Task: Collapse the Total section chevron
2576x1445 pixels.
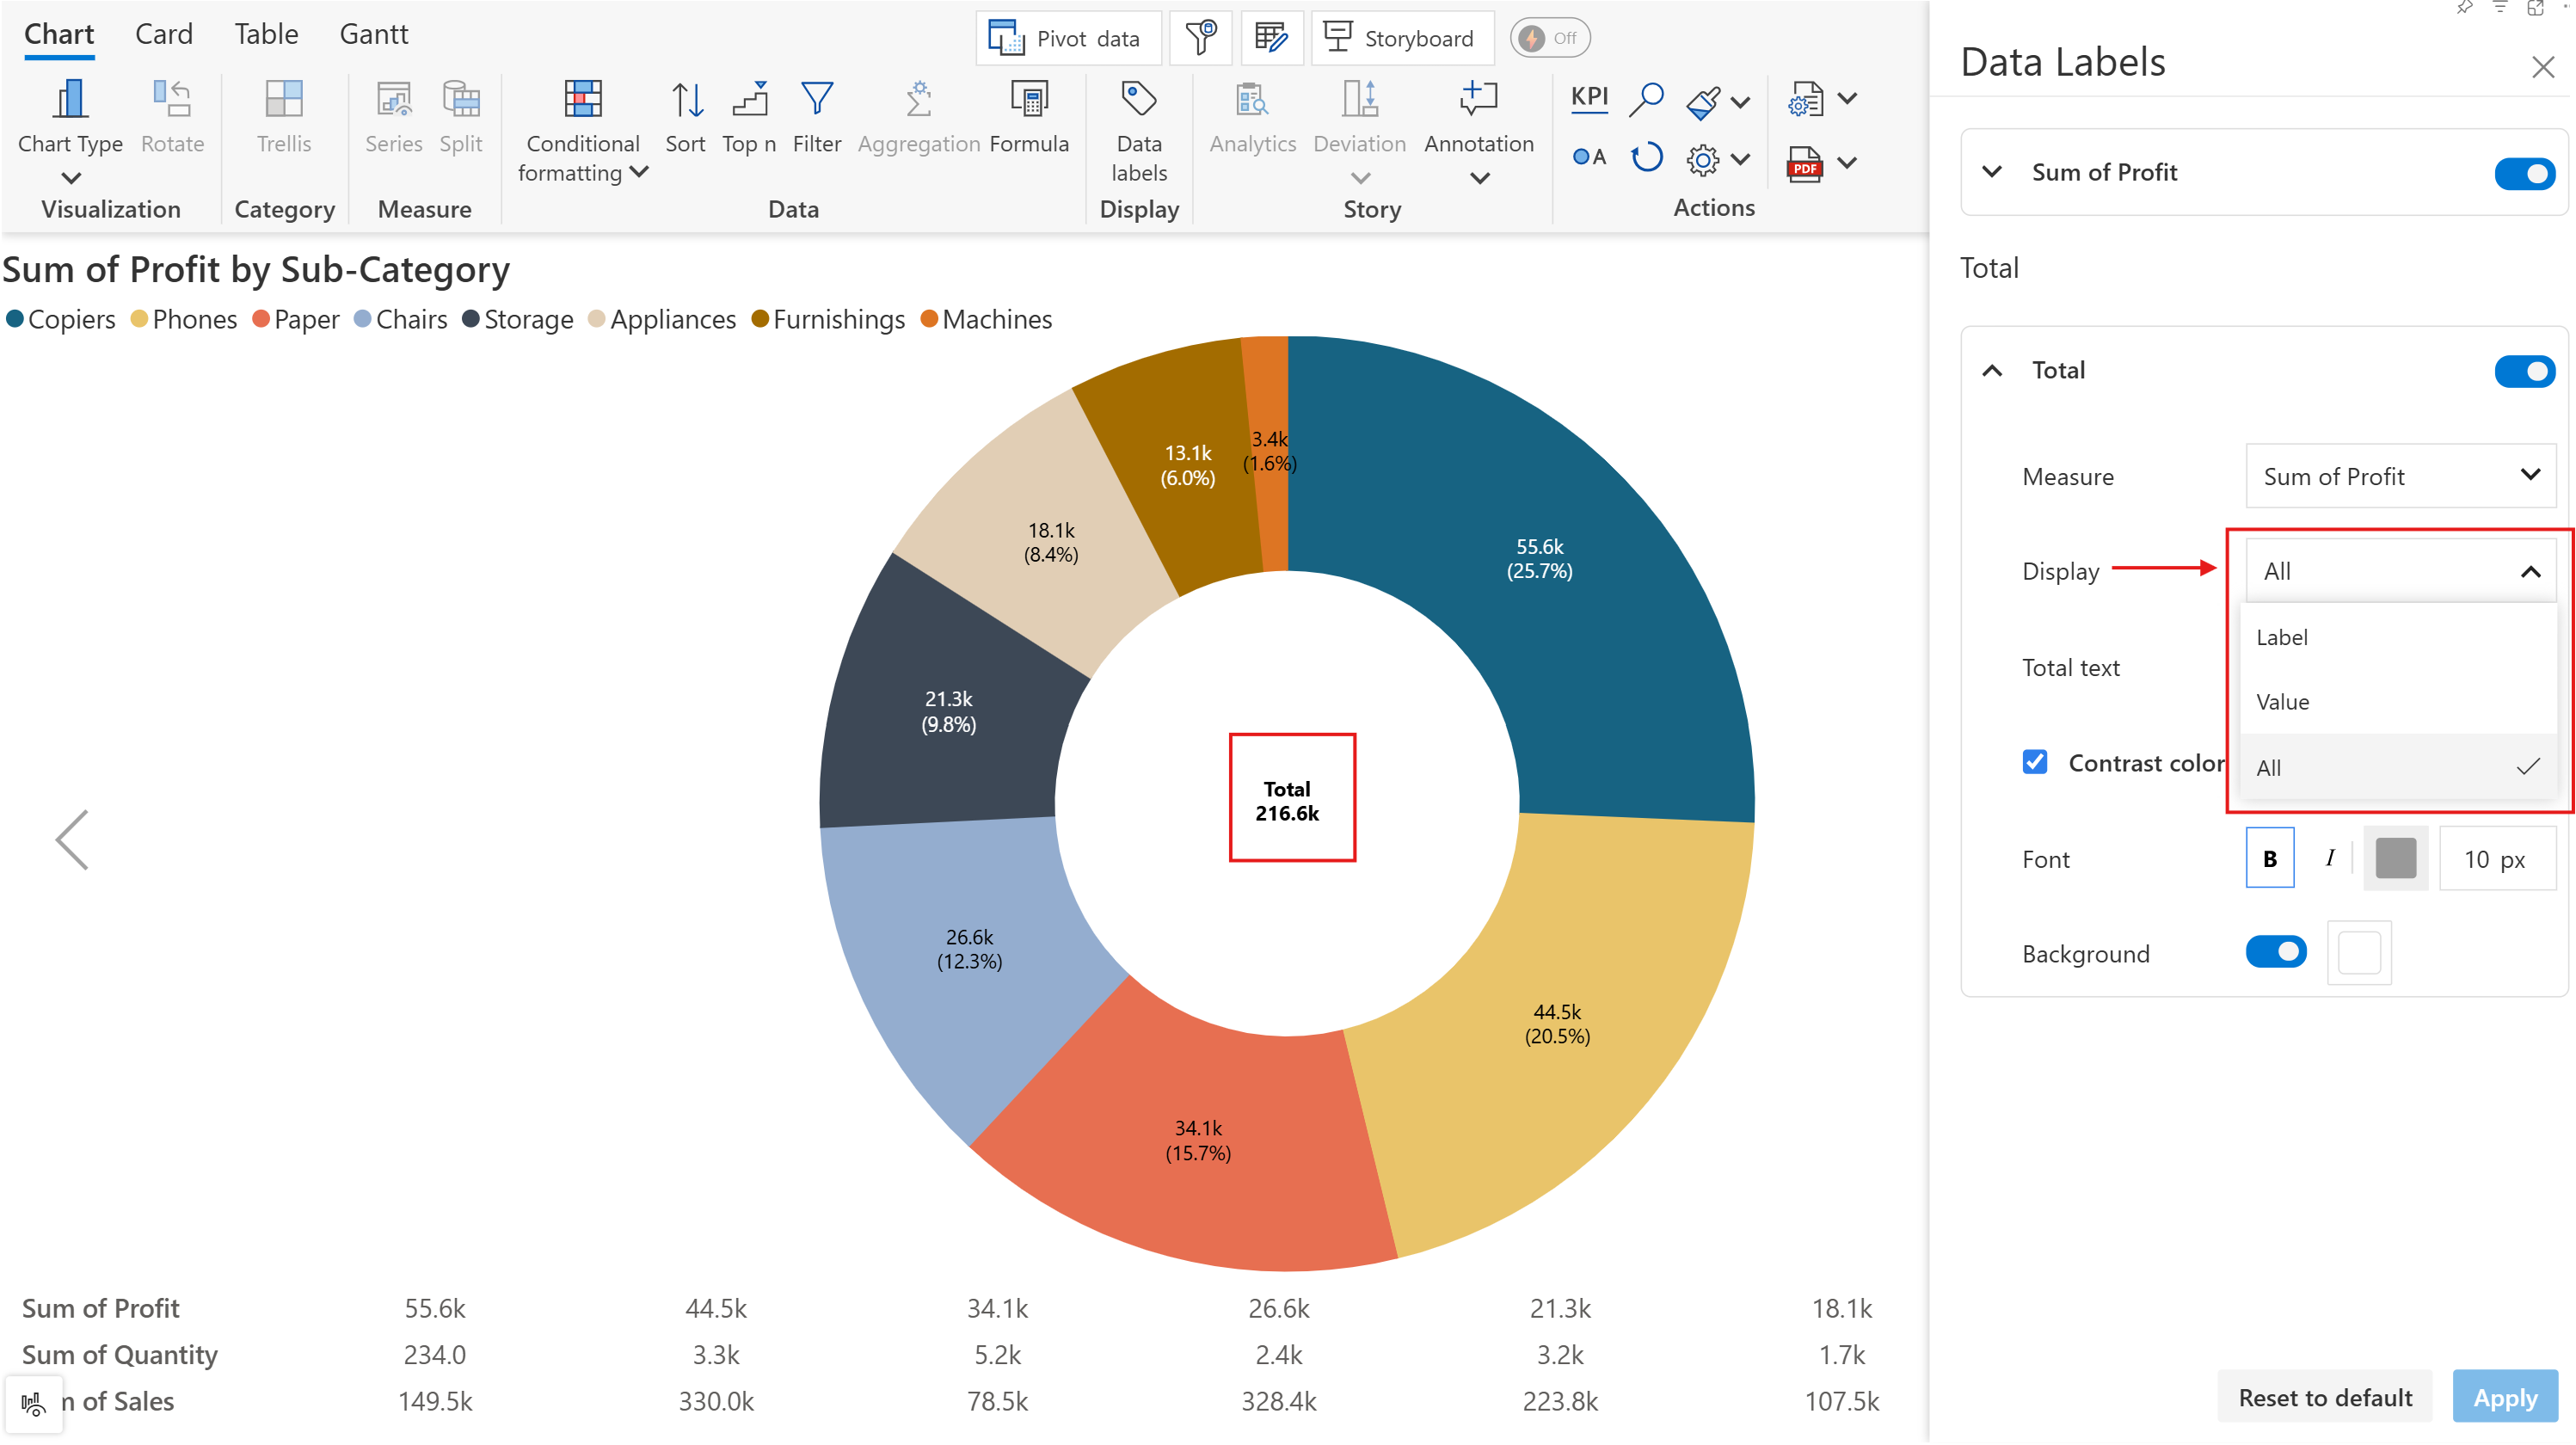Action: (1992, 371)
